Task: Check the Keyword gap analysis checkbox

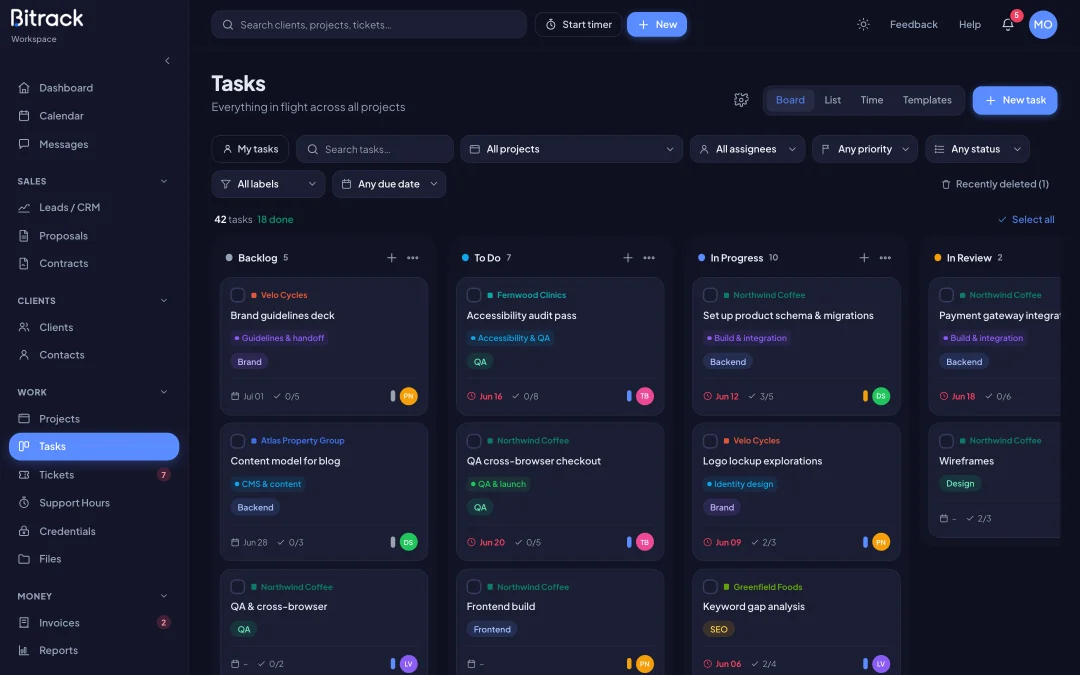Action: point(710,587)
